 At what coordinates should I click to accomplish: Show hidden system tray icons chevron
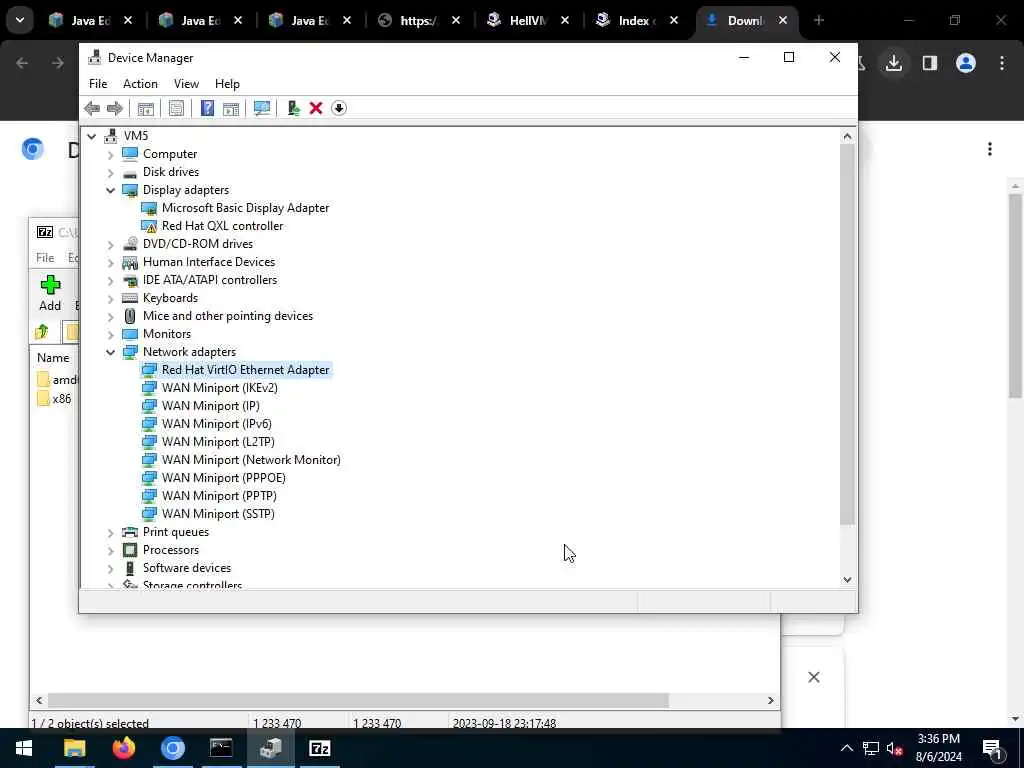click(846, 749)
